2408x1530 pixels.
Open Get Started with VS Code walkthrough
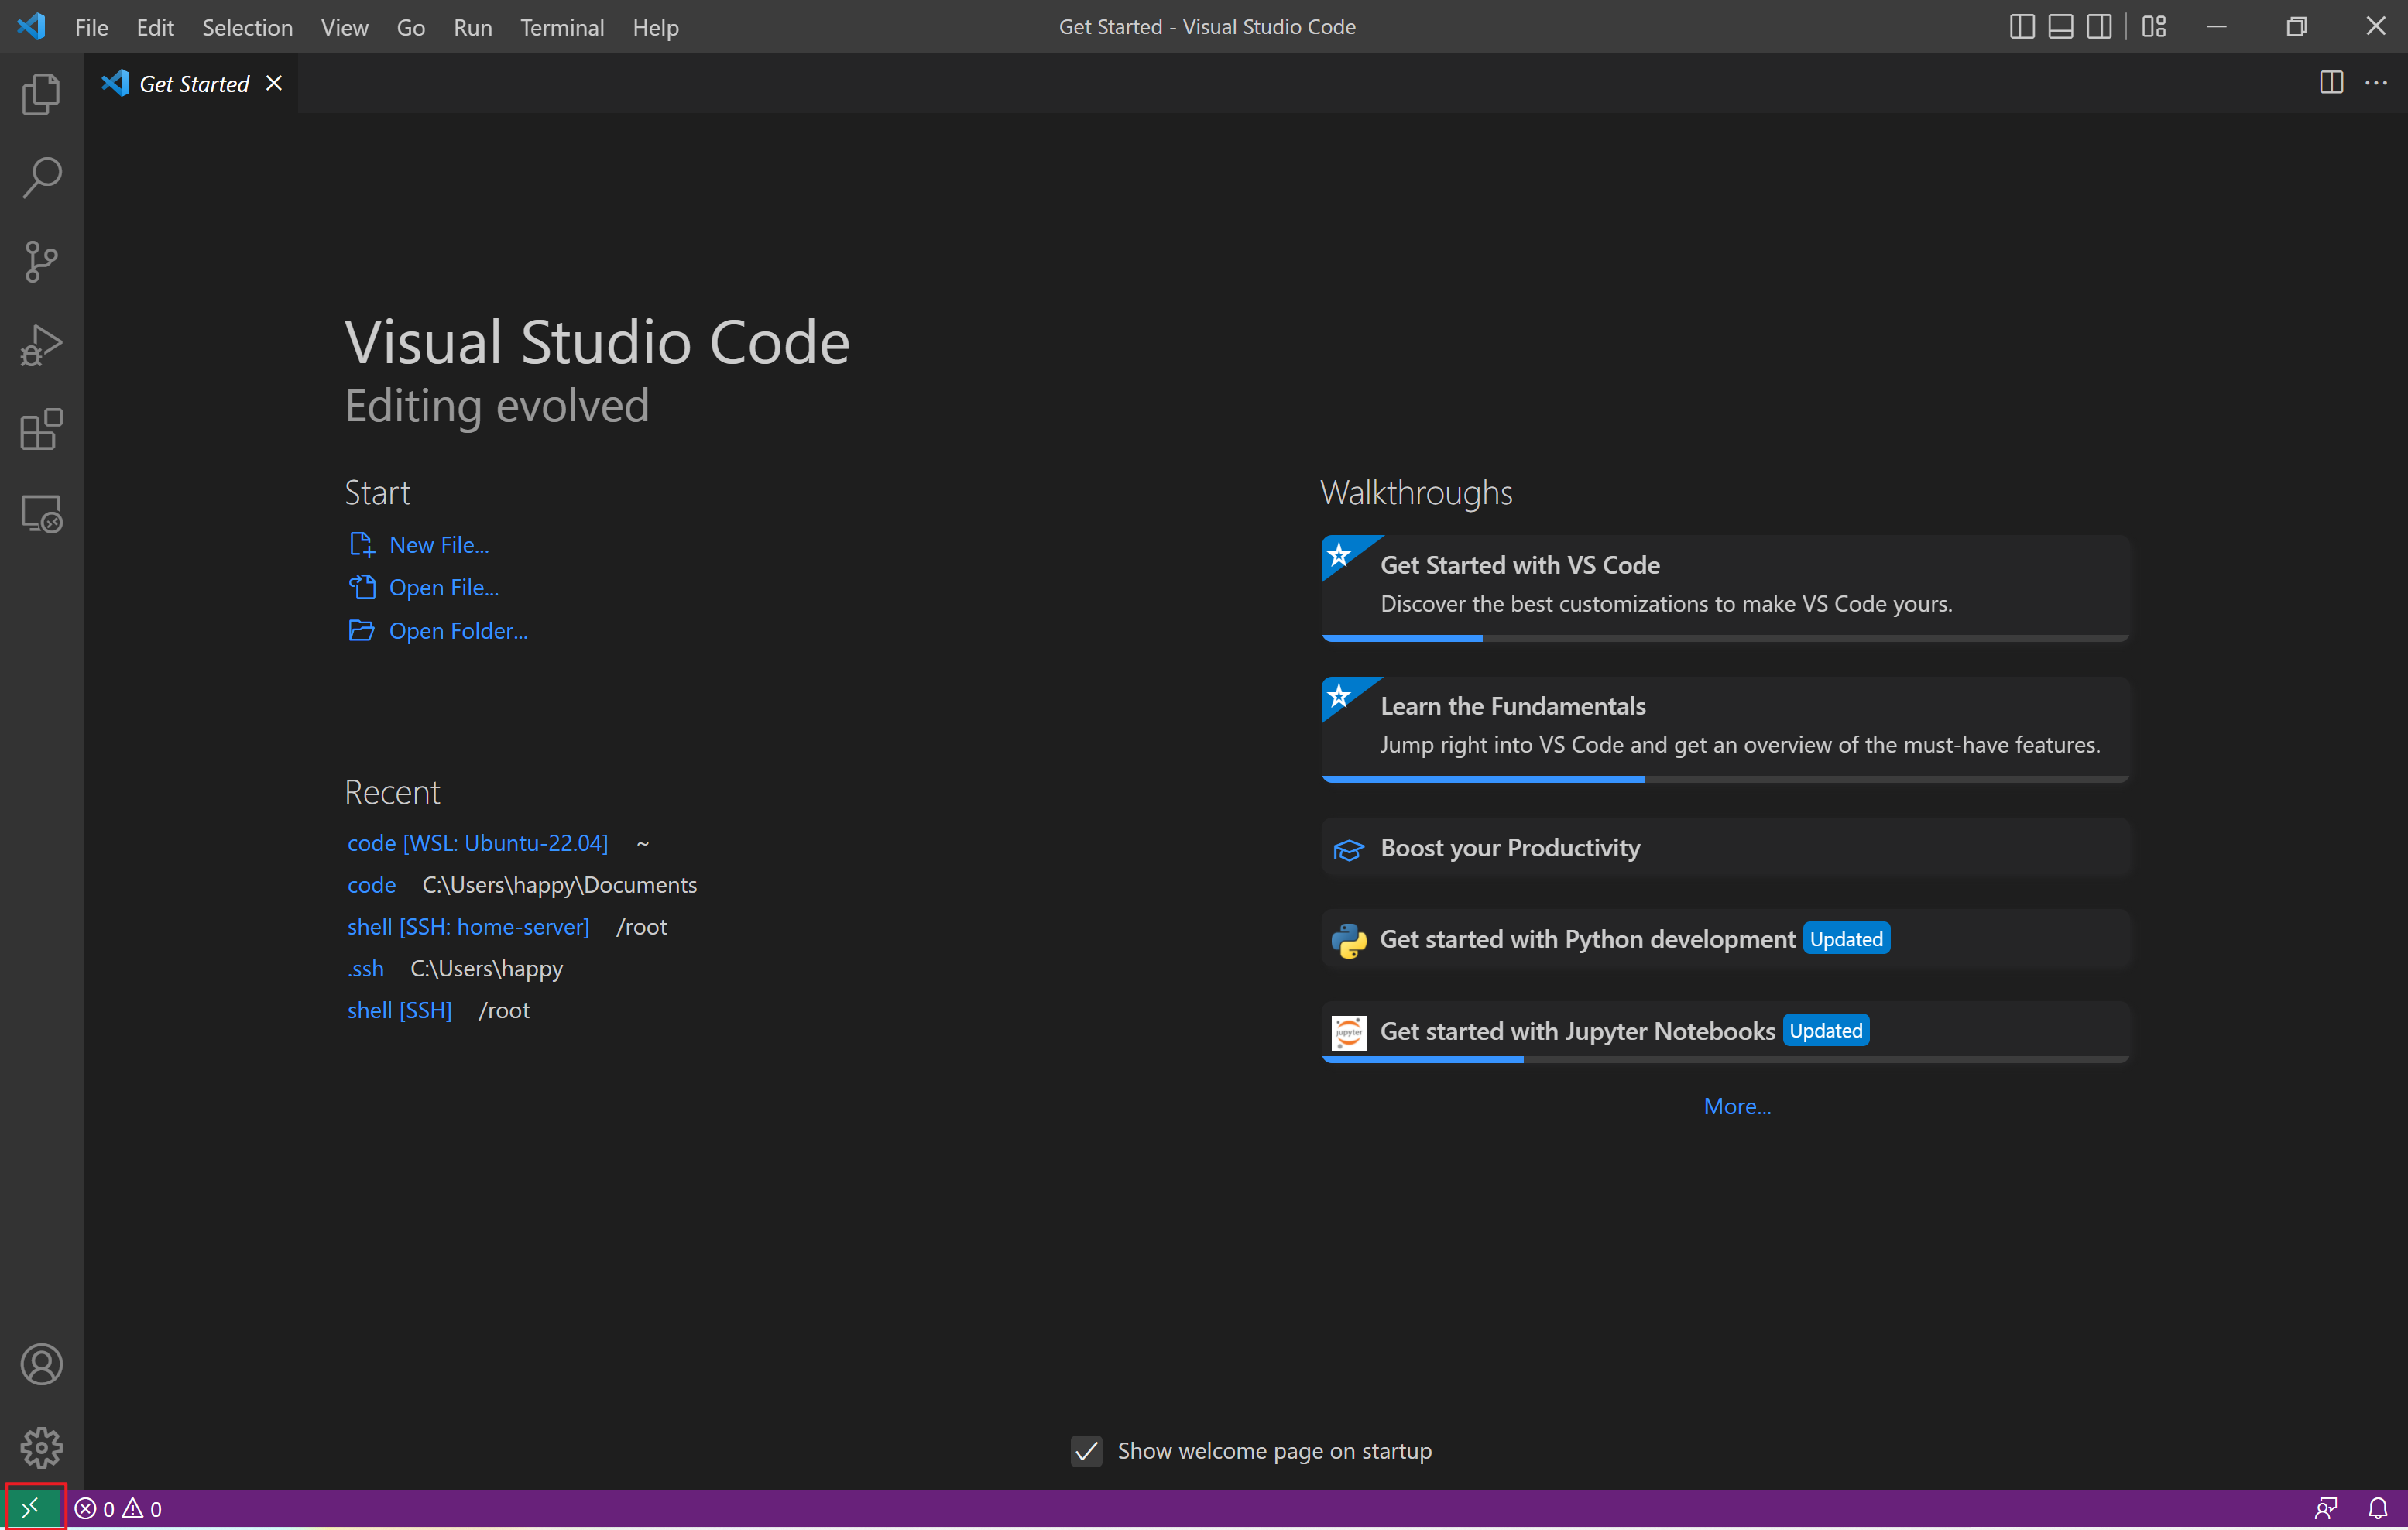pyautogui.click(x=1726, y=587)
